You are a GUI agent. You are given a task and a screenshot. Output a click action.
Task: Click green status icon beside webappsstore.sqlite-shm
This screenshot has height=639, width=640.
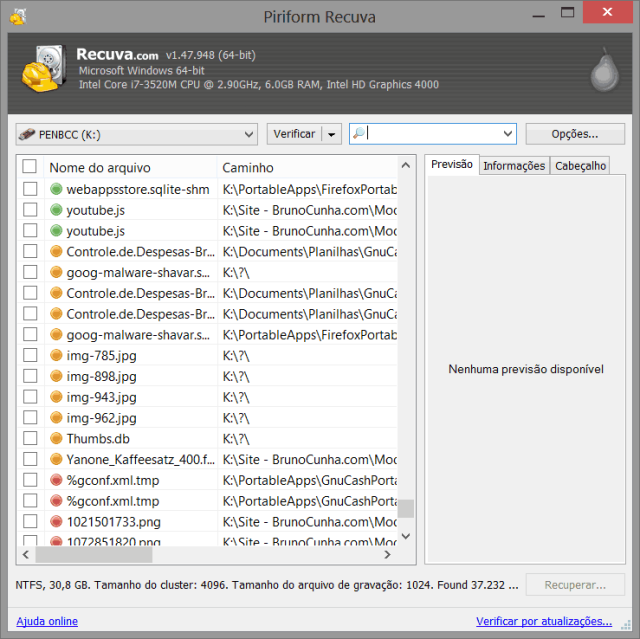pyautogui.click(x=56, y=189)
